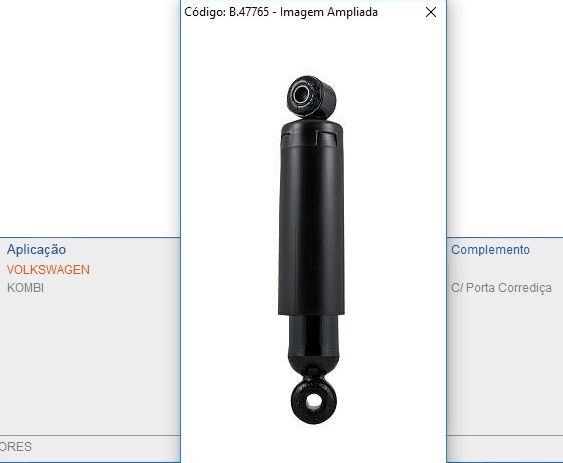
Task: Click white background right of the popup
Action: pos(504,119)
